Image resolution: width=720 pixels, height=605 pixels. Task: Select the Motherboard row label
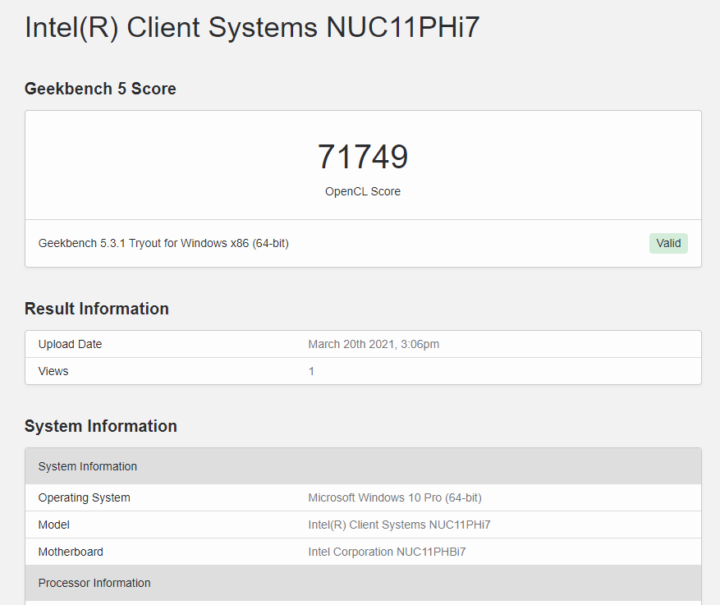[71, 552]
